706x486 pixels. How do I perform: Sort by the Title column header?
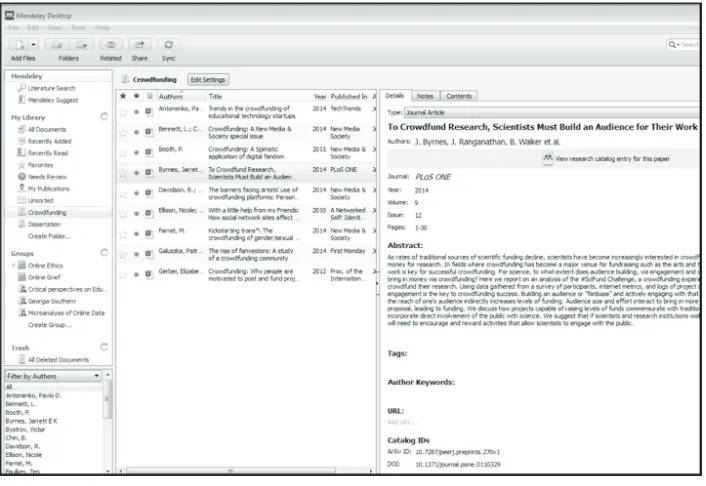coord(215,96)
